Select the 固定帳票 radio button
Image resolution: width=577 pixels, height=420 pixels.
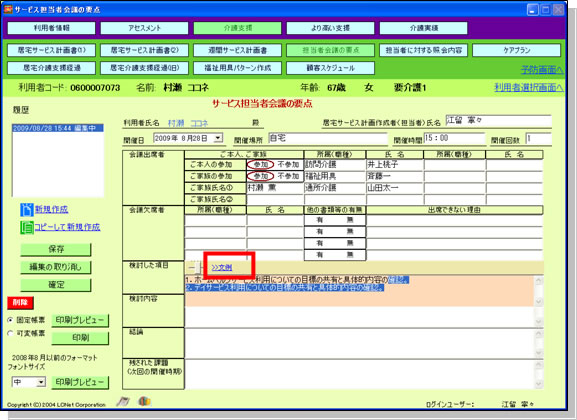coord(10,320)
